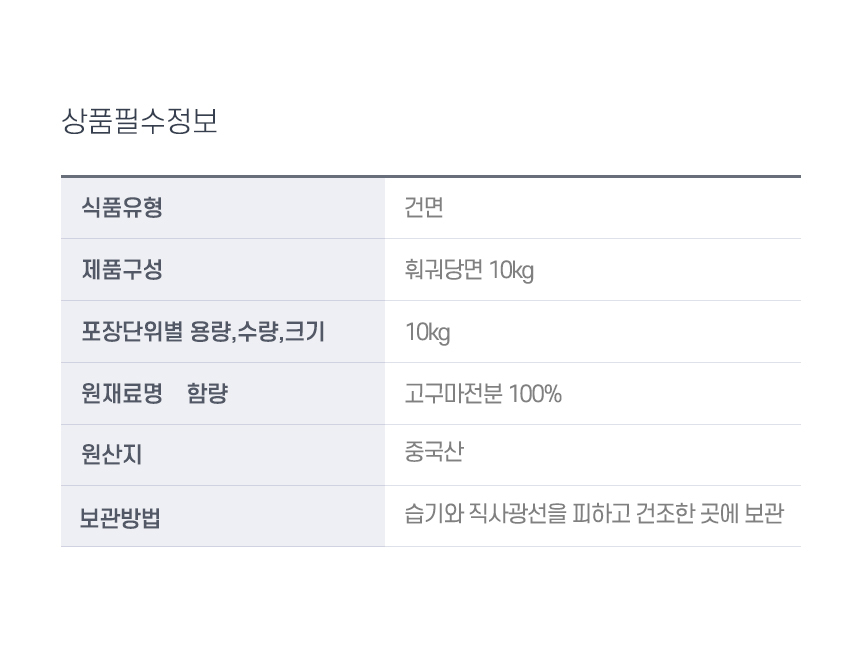Select the 식품유형 row label
This screenshot has width=860, height=655.
tap(122, 208)
